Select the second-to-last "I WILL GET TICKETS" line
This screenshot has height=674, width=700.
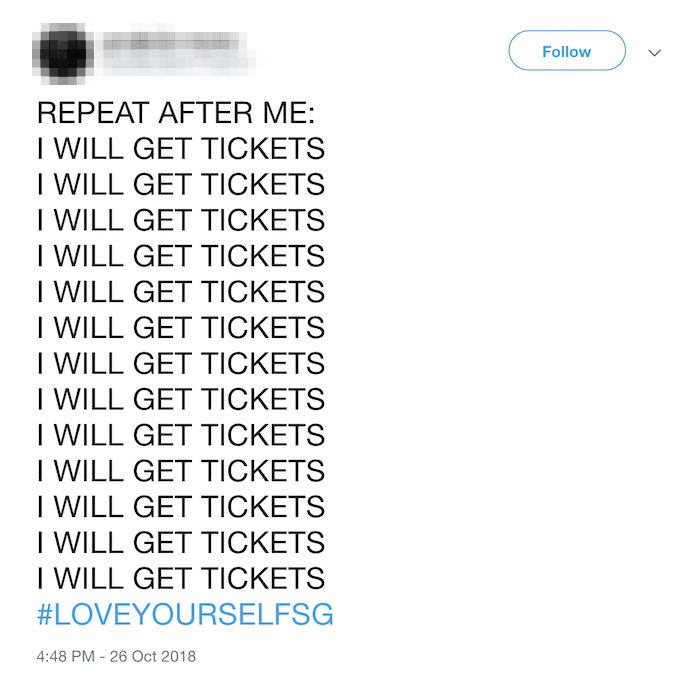(x=181, y=542)
